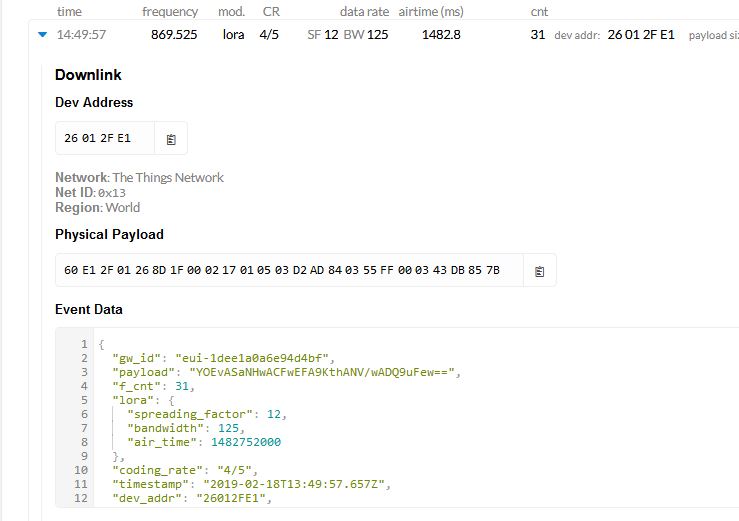Copy the Dev Address to clipboard
The image size is (739, 521).
(171, 139)
